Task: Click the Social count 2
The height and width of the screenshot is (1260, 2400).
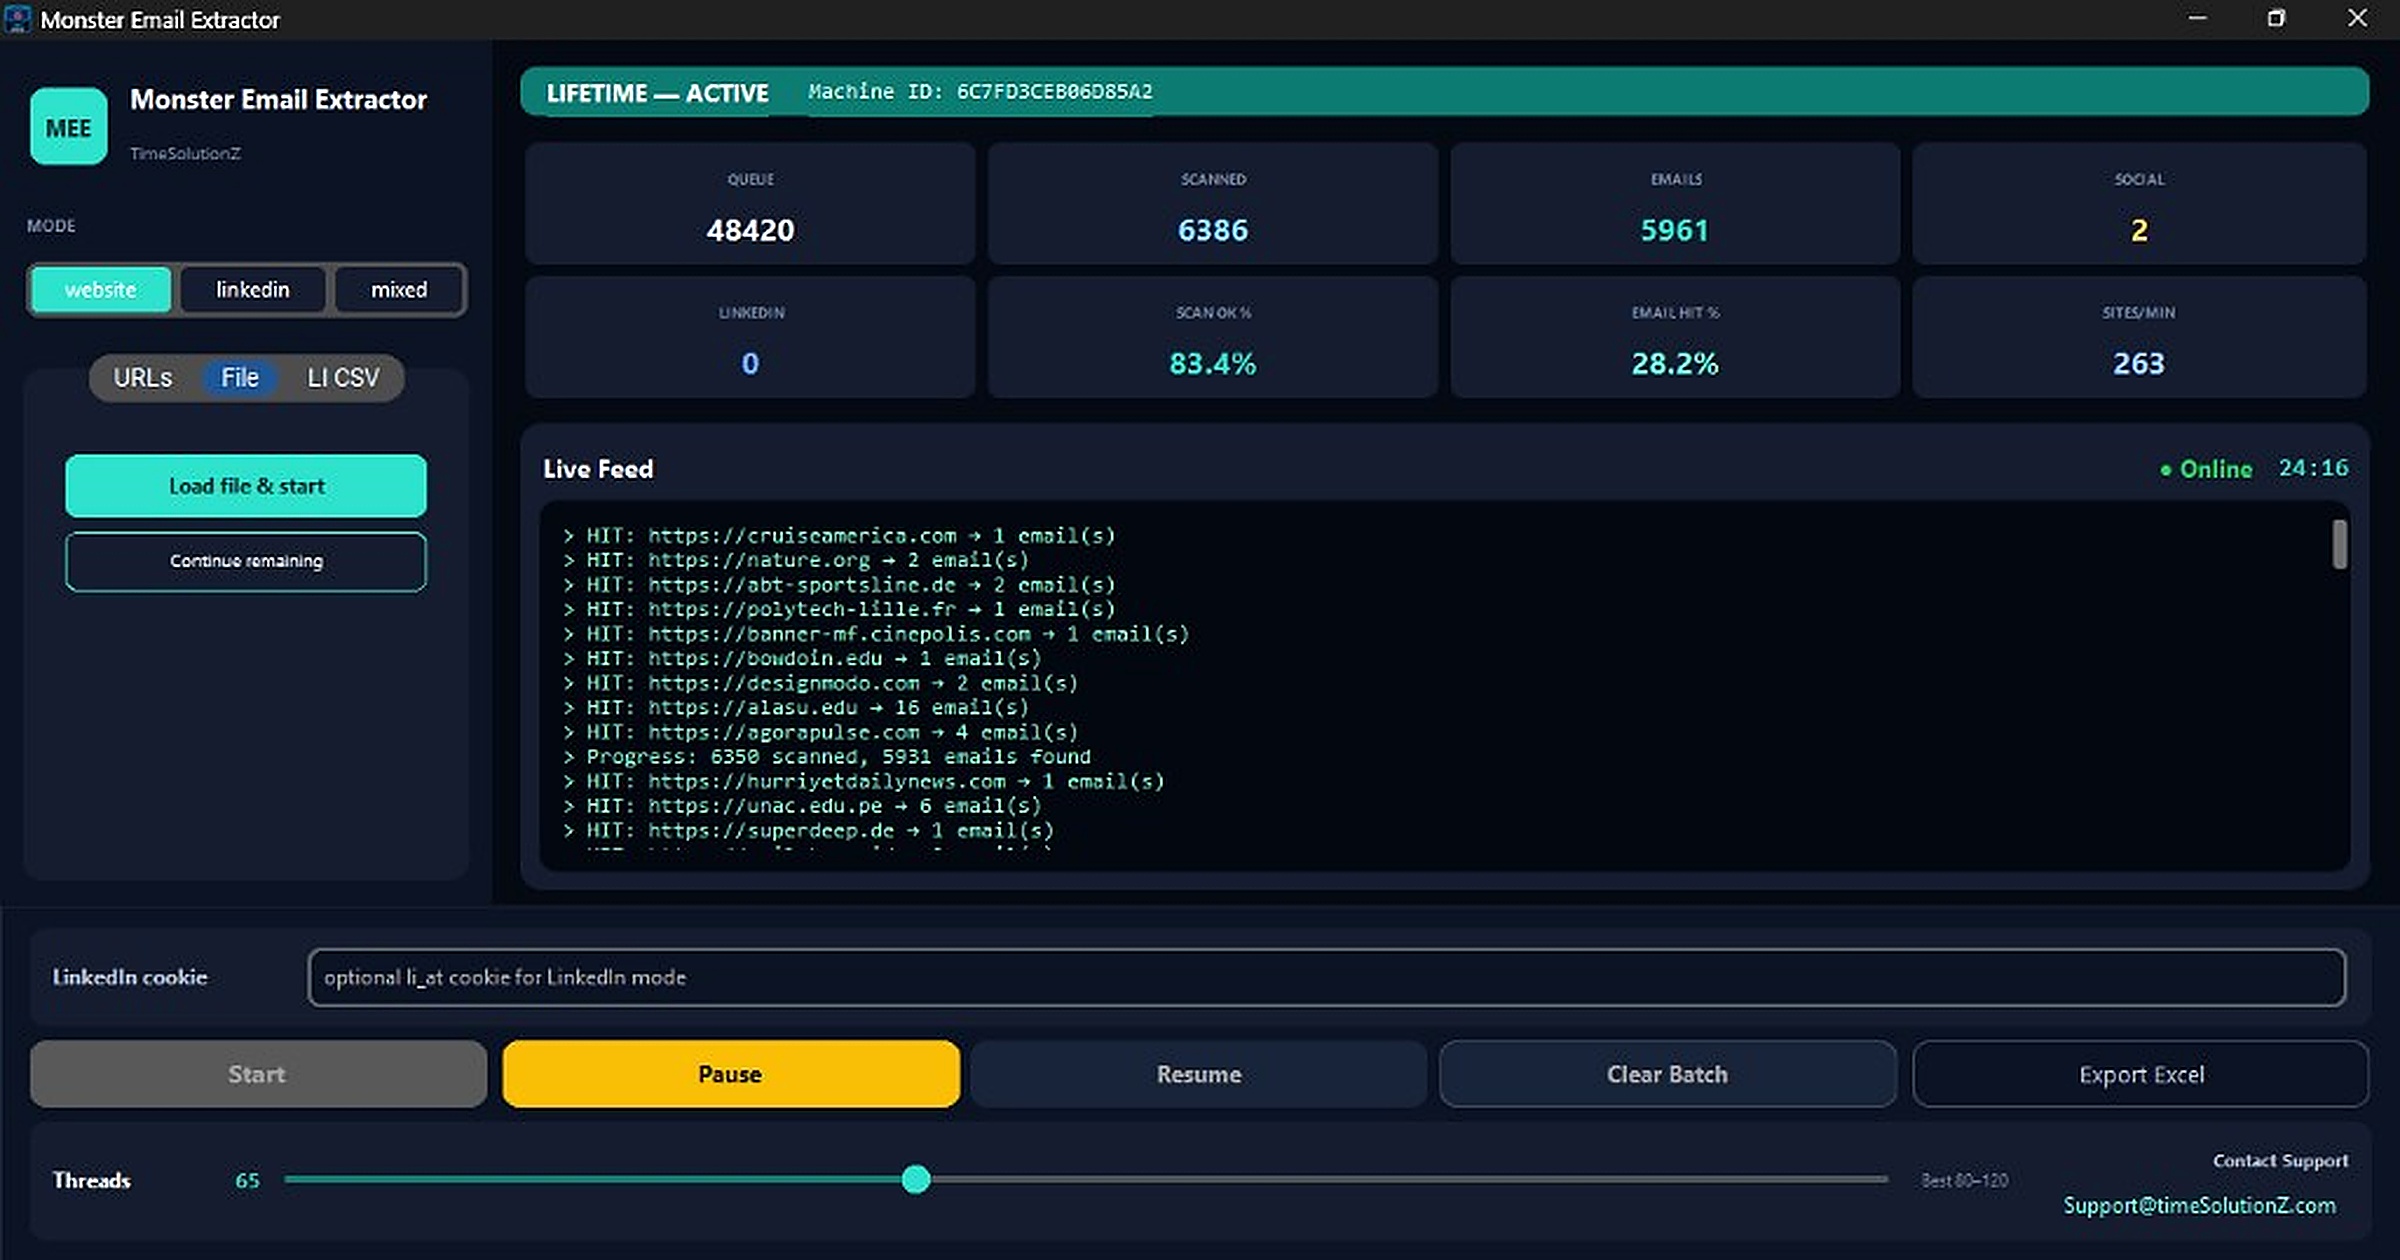Action: pos(2139,231)
